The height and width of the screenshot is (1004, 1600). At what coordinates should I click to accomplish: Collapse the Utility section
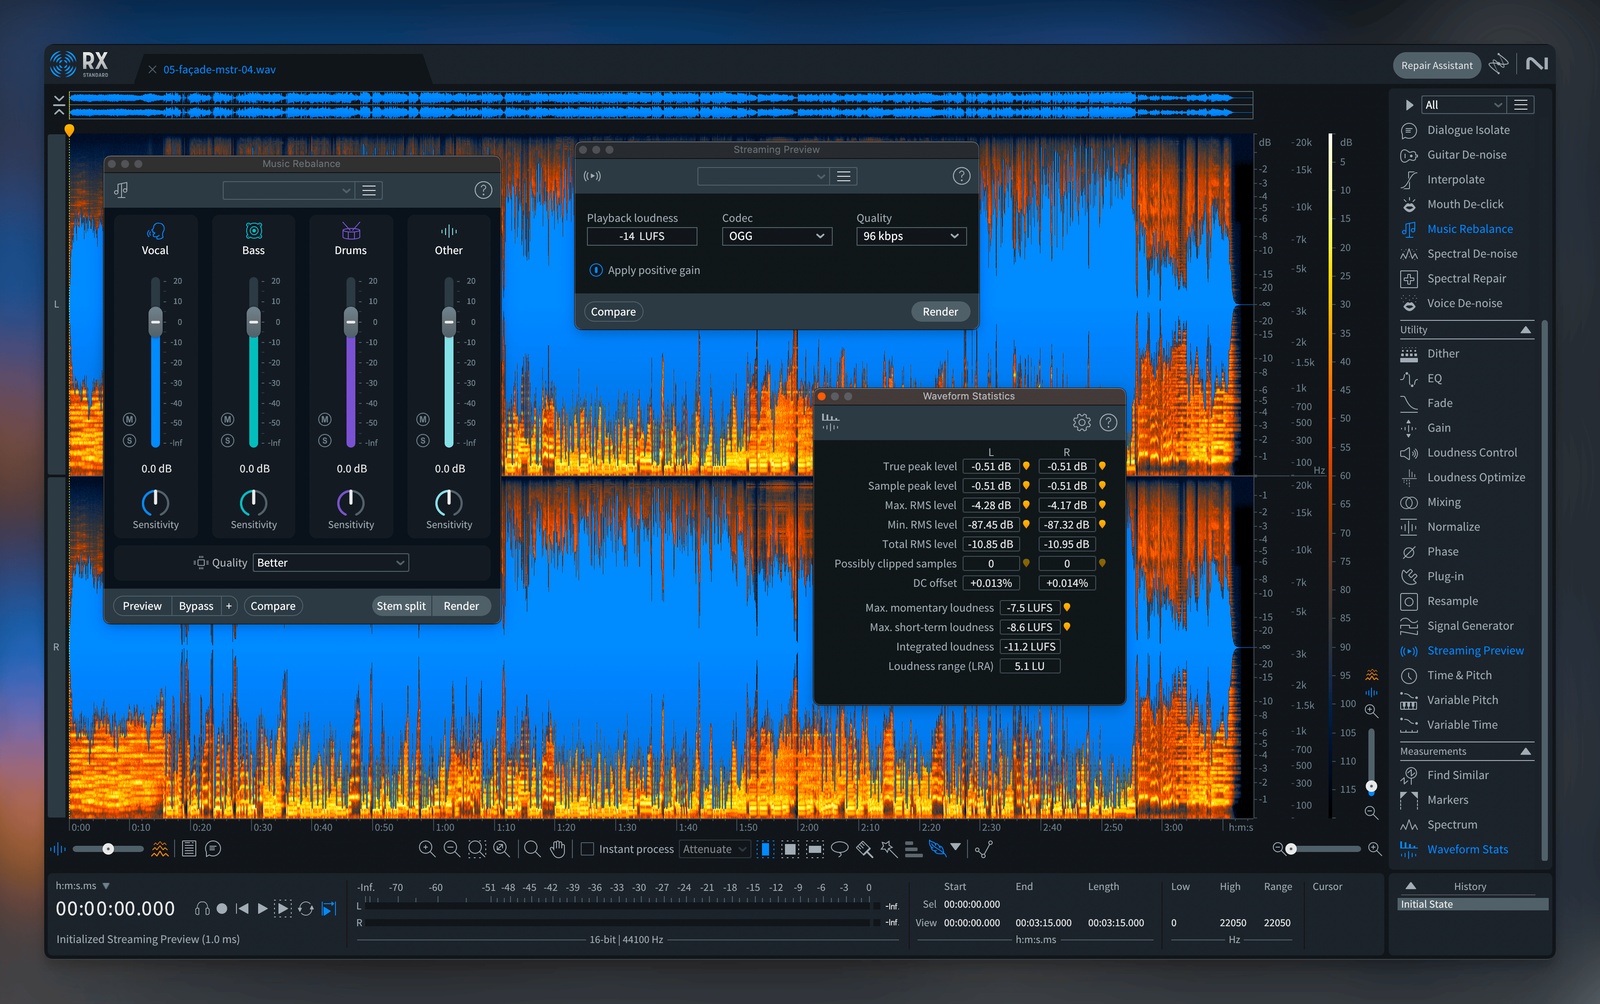coord(1526,330)
